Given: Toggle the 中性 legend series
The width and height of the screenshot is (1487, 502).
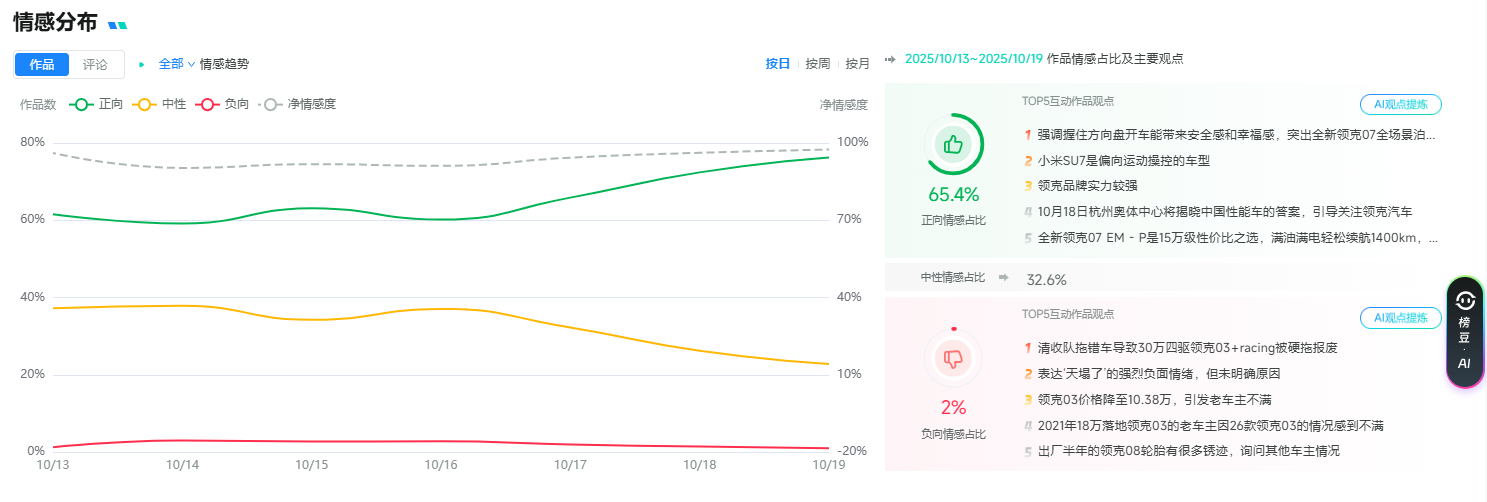Looking at the screenshot, I should pyautogui.click(x=159, y=104).
